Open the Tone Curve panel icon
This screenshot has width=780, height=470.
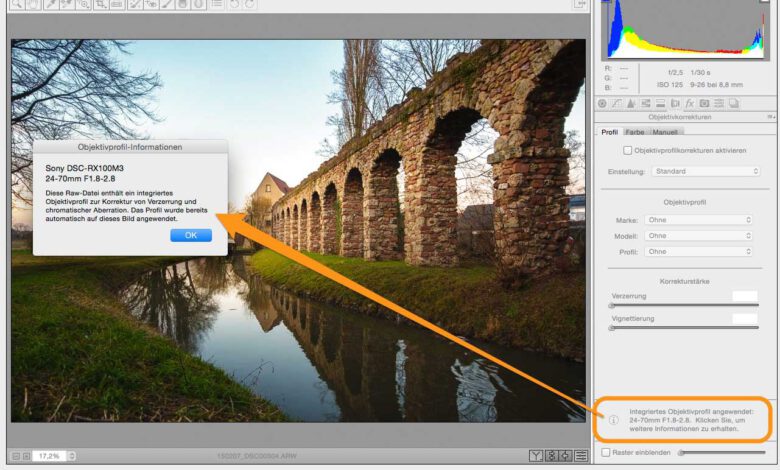(616, 103)
